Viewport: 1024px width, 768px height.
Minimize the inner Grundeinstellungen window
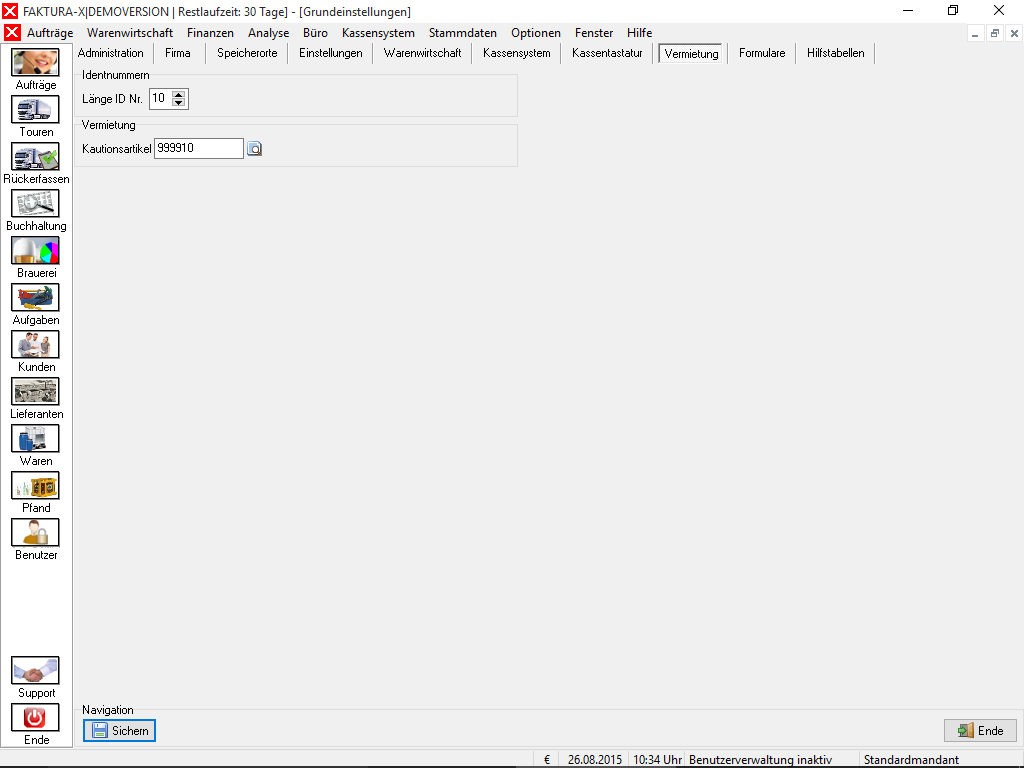click(x=975, y=33)
